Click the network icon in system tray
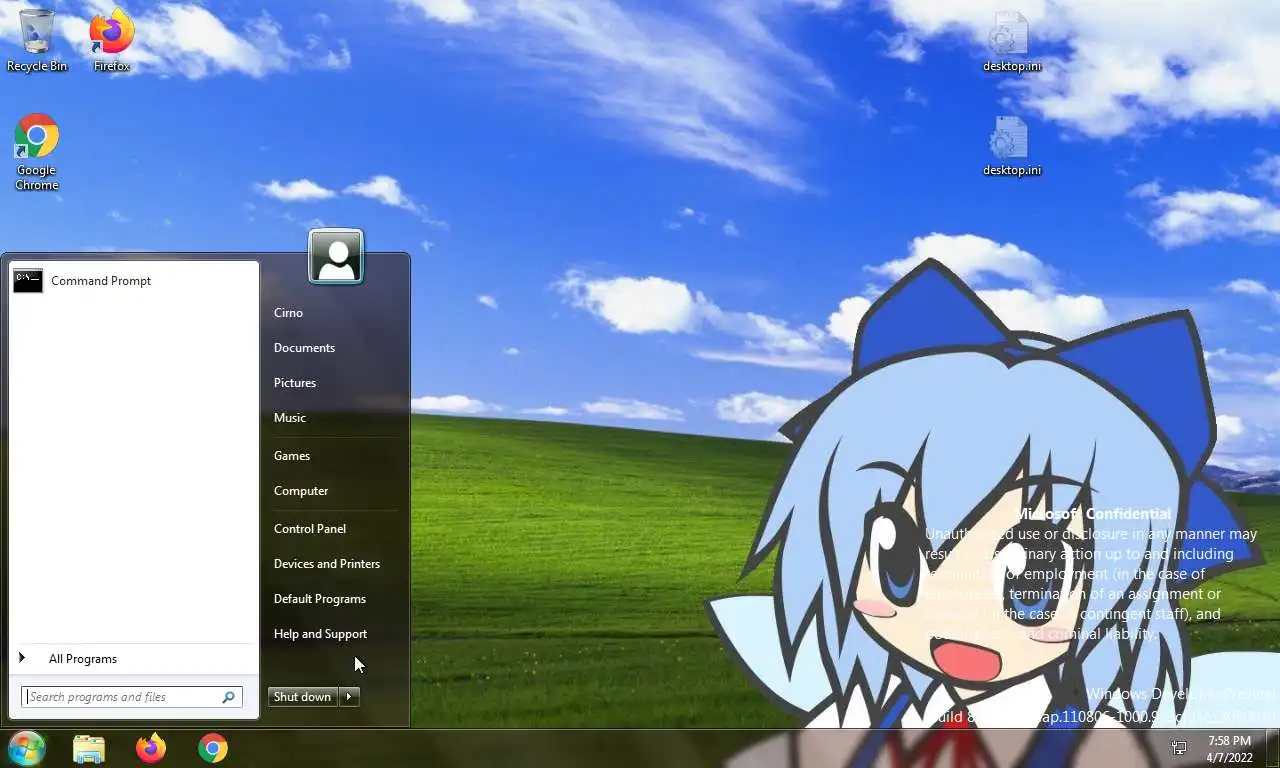This screenshot has width=1280, height=768. pos(1179,748)
